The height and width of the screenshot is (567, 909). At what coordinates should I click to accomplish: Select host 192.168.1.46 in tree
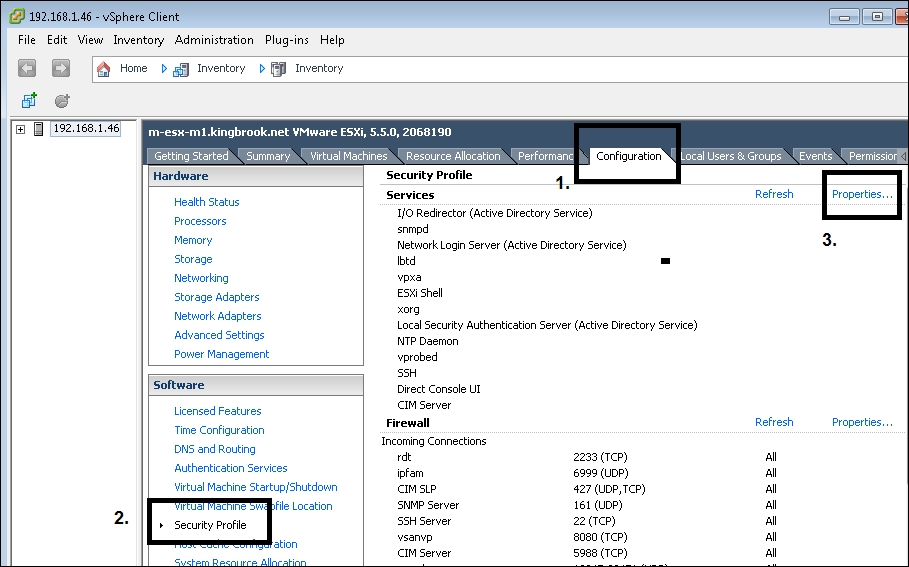click(86, 128)
